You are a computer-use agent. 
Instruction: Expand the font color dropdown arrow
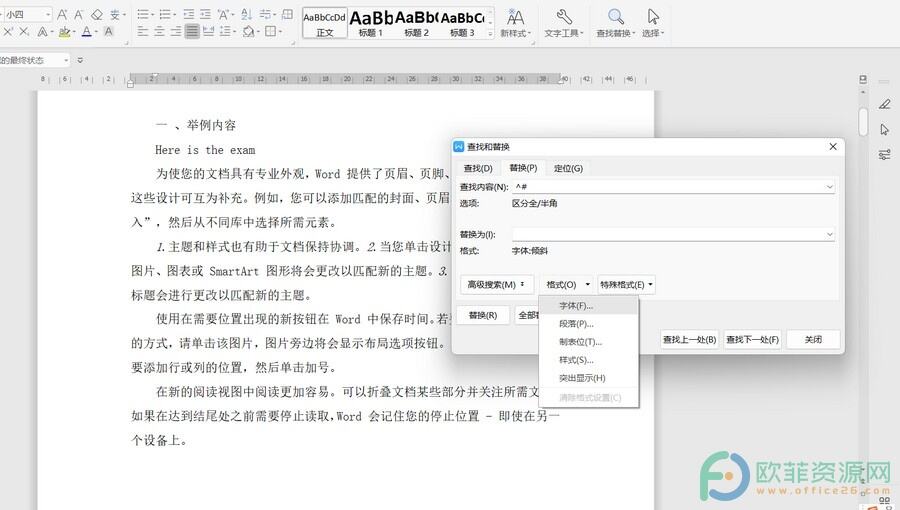[96, 32]
